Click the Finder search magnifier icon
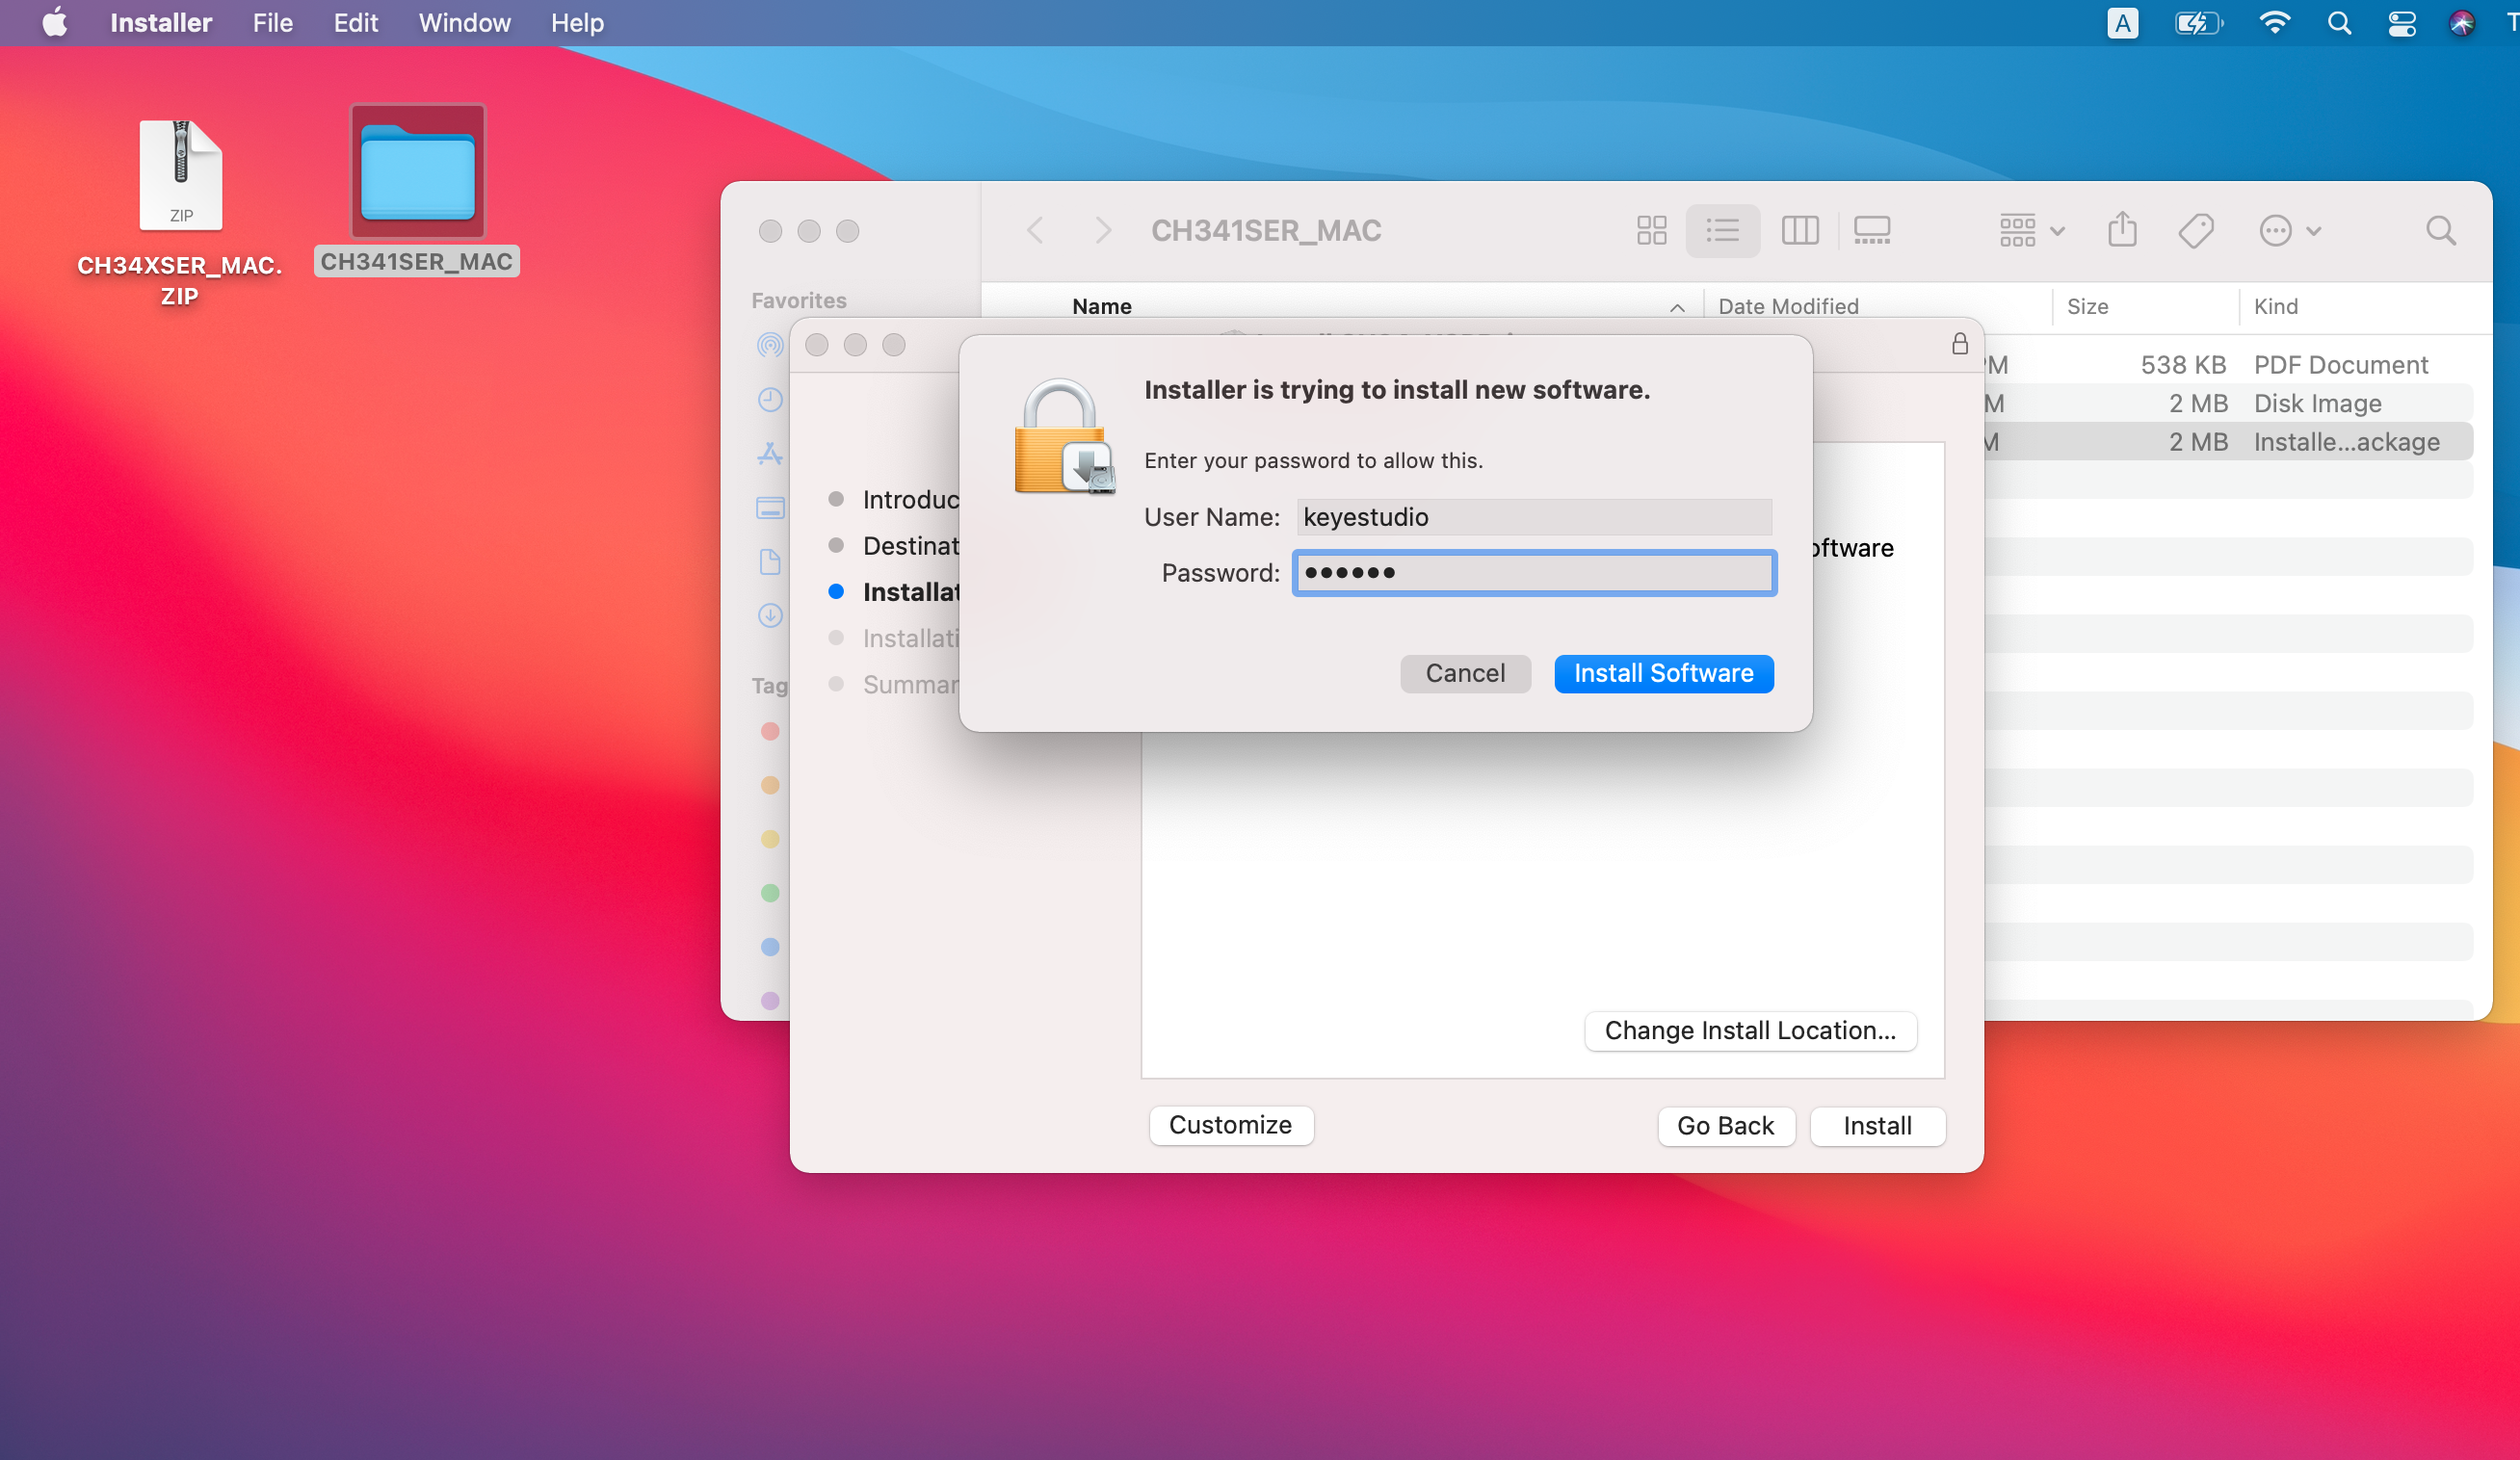The height and width of the screenshot is (1460, 2520). (2440, 231)
